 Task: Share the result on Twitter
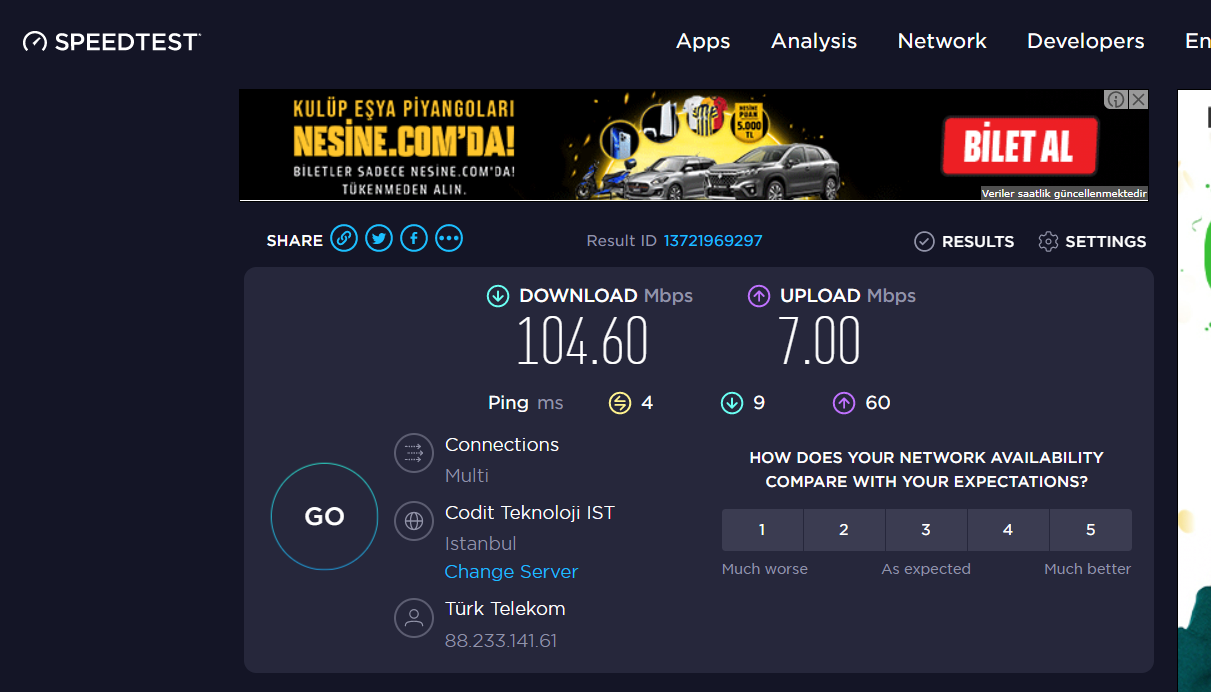point(378,238)
